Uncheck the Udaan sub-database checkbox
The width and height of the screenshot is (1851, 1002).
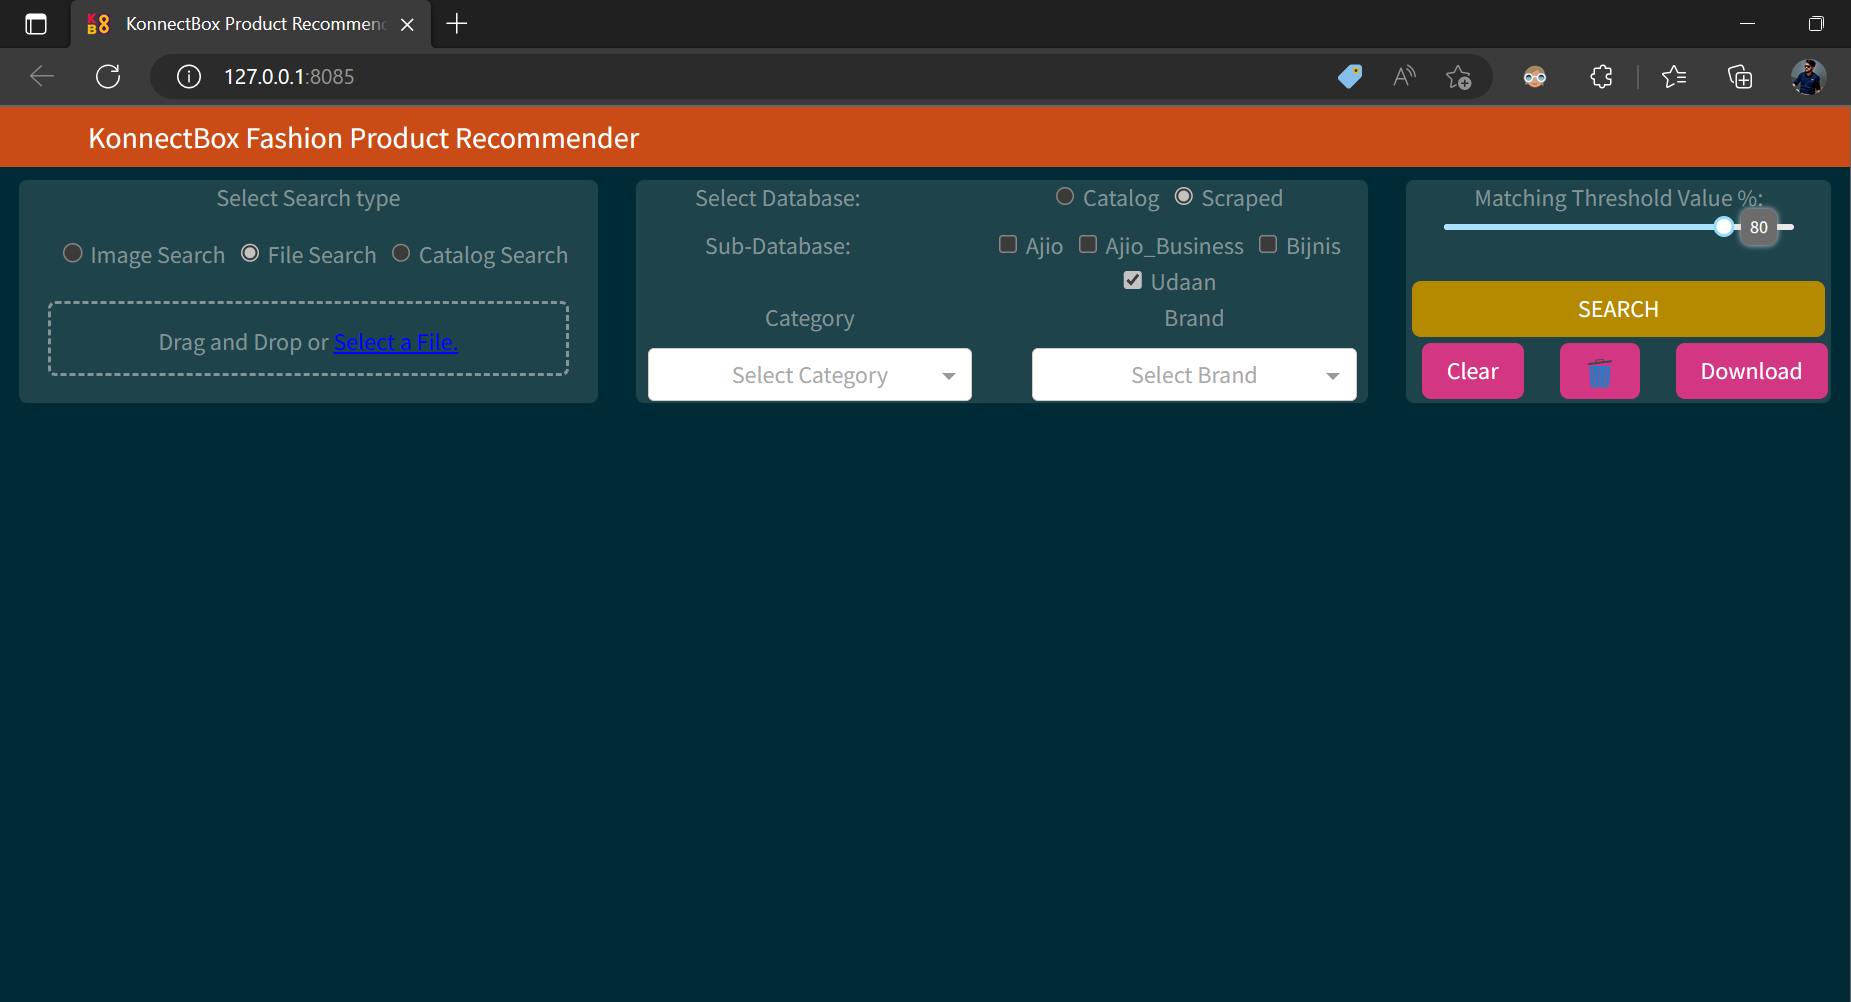coord(1133,281)
